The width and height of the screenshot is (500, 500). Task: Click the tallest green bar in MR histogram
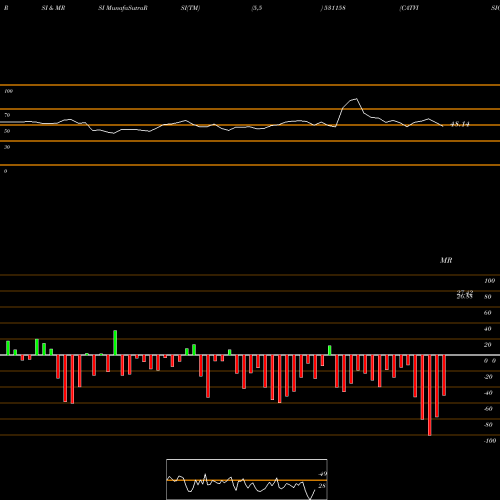(115, 343)
